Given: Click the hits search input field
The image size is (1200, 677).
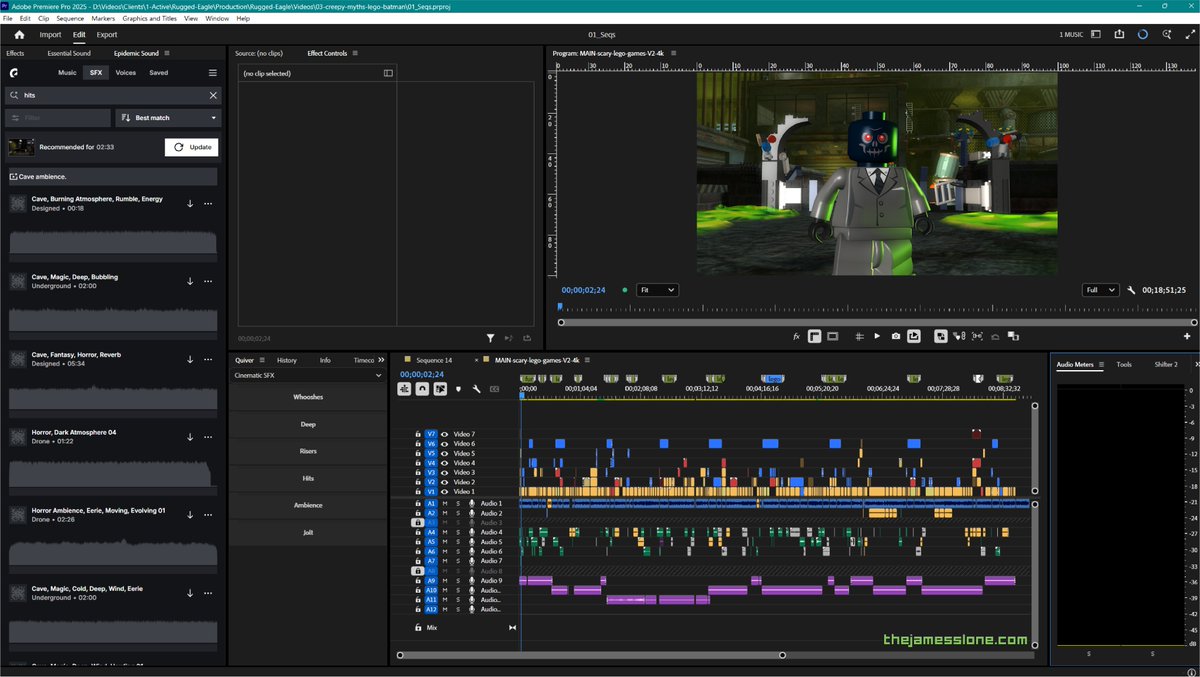Looking at the screenshot, I should pyautogui.click(x=112, y=95).
